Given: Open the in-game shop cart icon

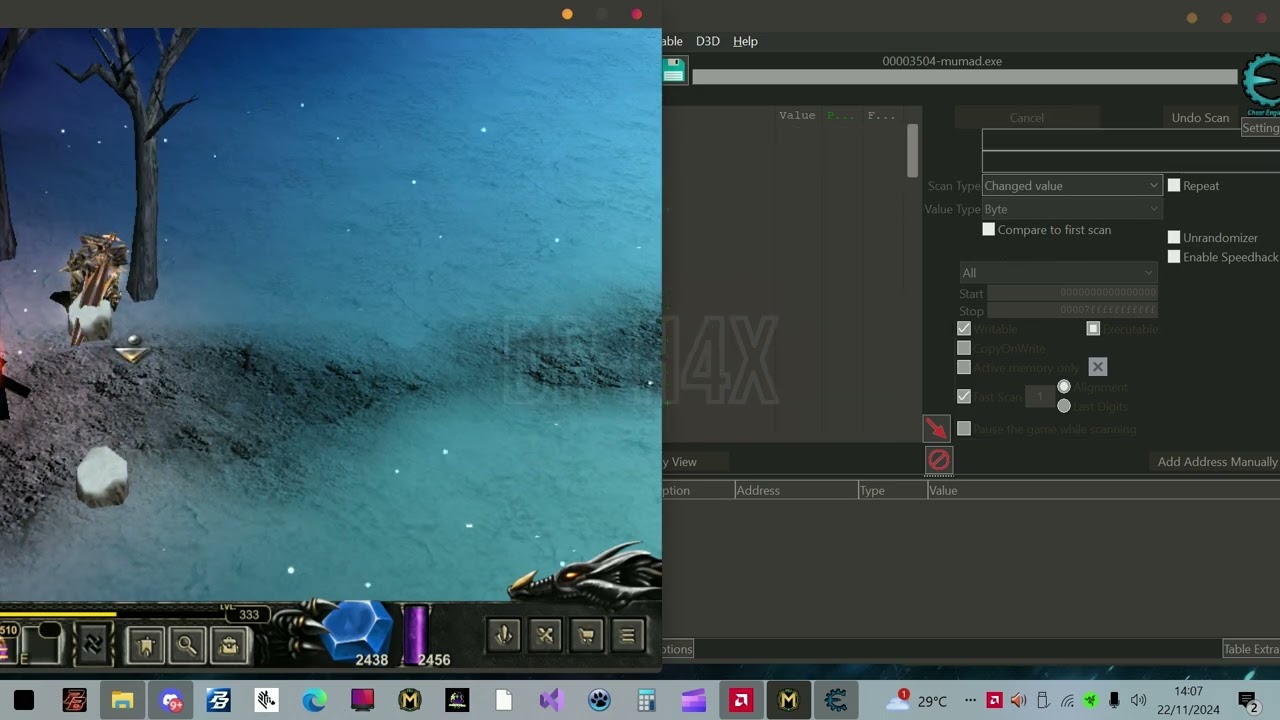Looking at the screenshot, I should tap(587, 635).
